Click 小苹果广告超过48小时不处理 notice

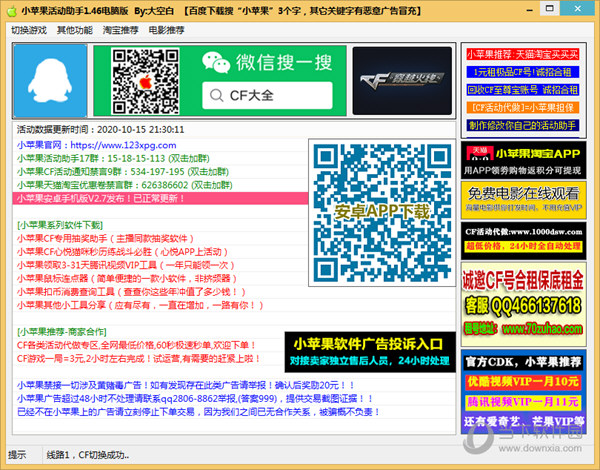coord(195,398)
